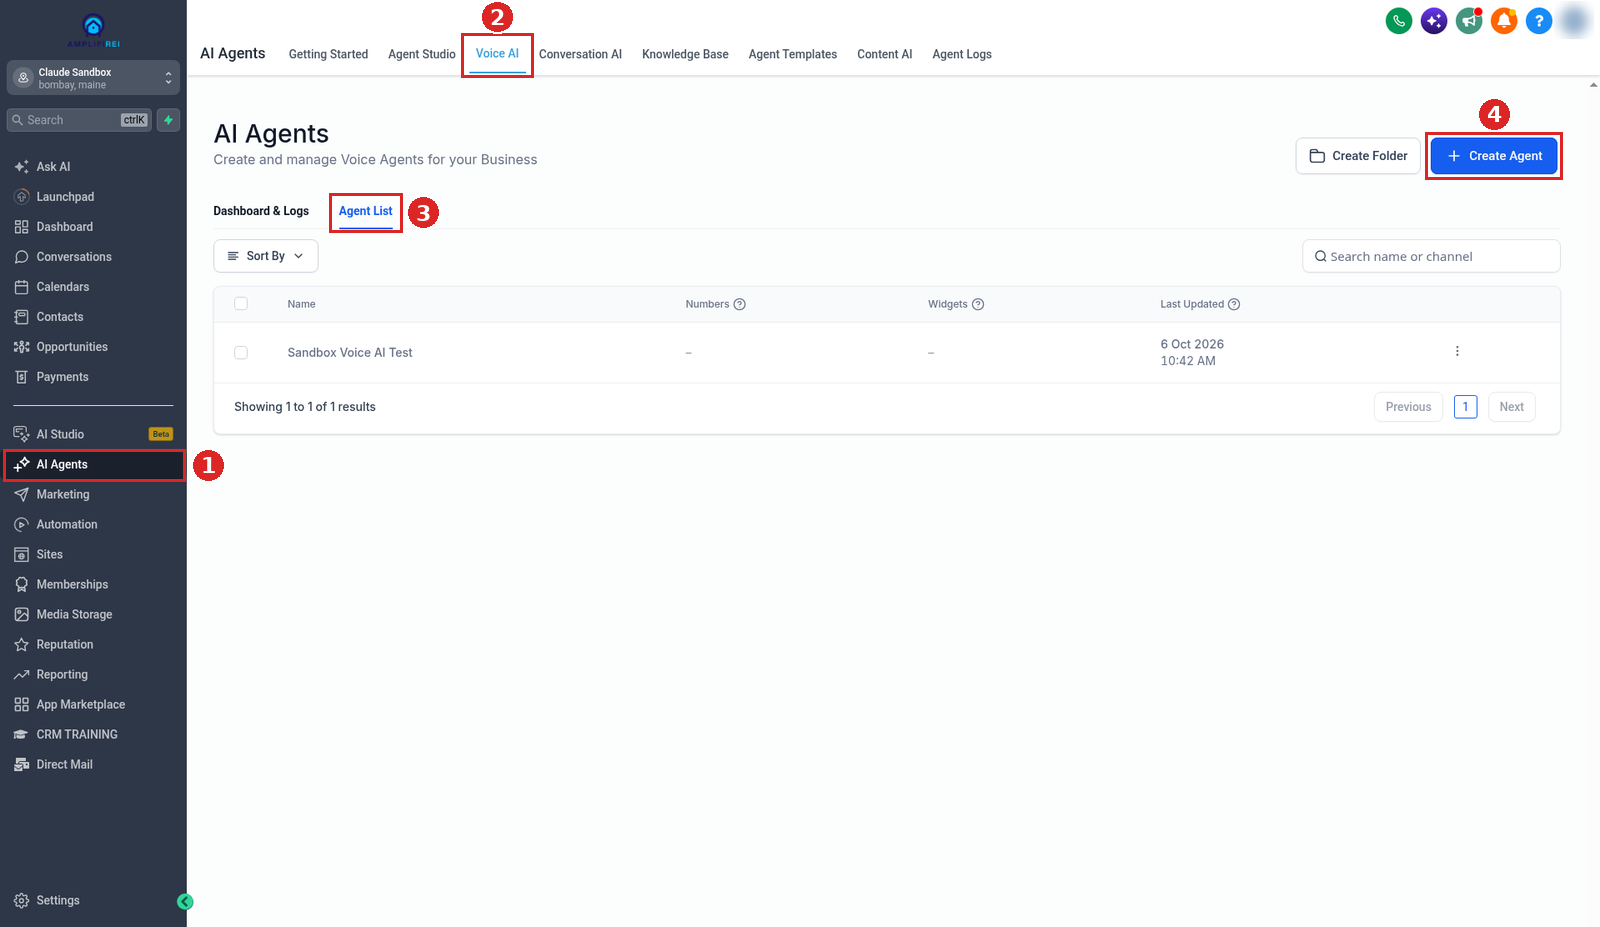Open the blurred user profile avatar
1600x927 pixels.
pos(1574,20)
